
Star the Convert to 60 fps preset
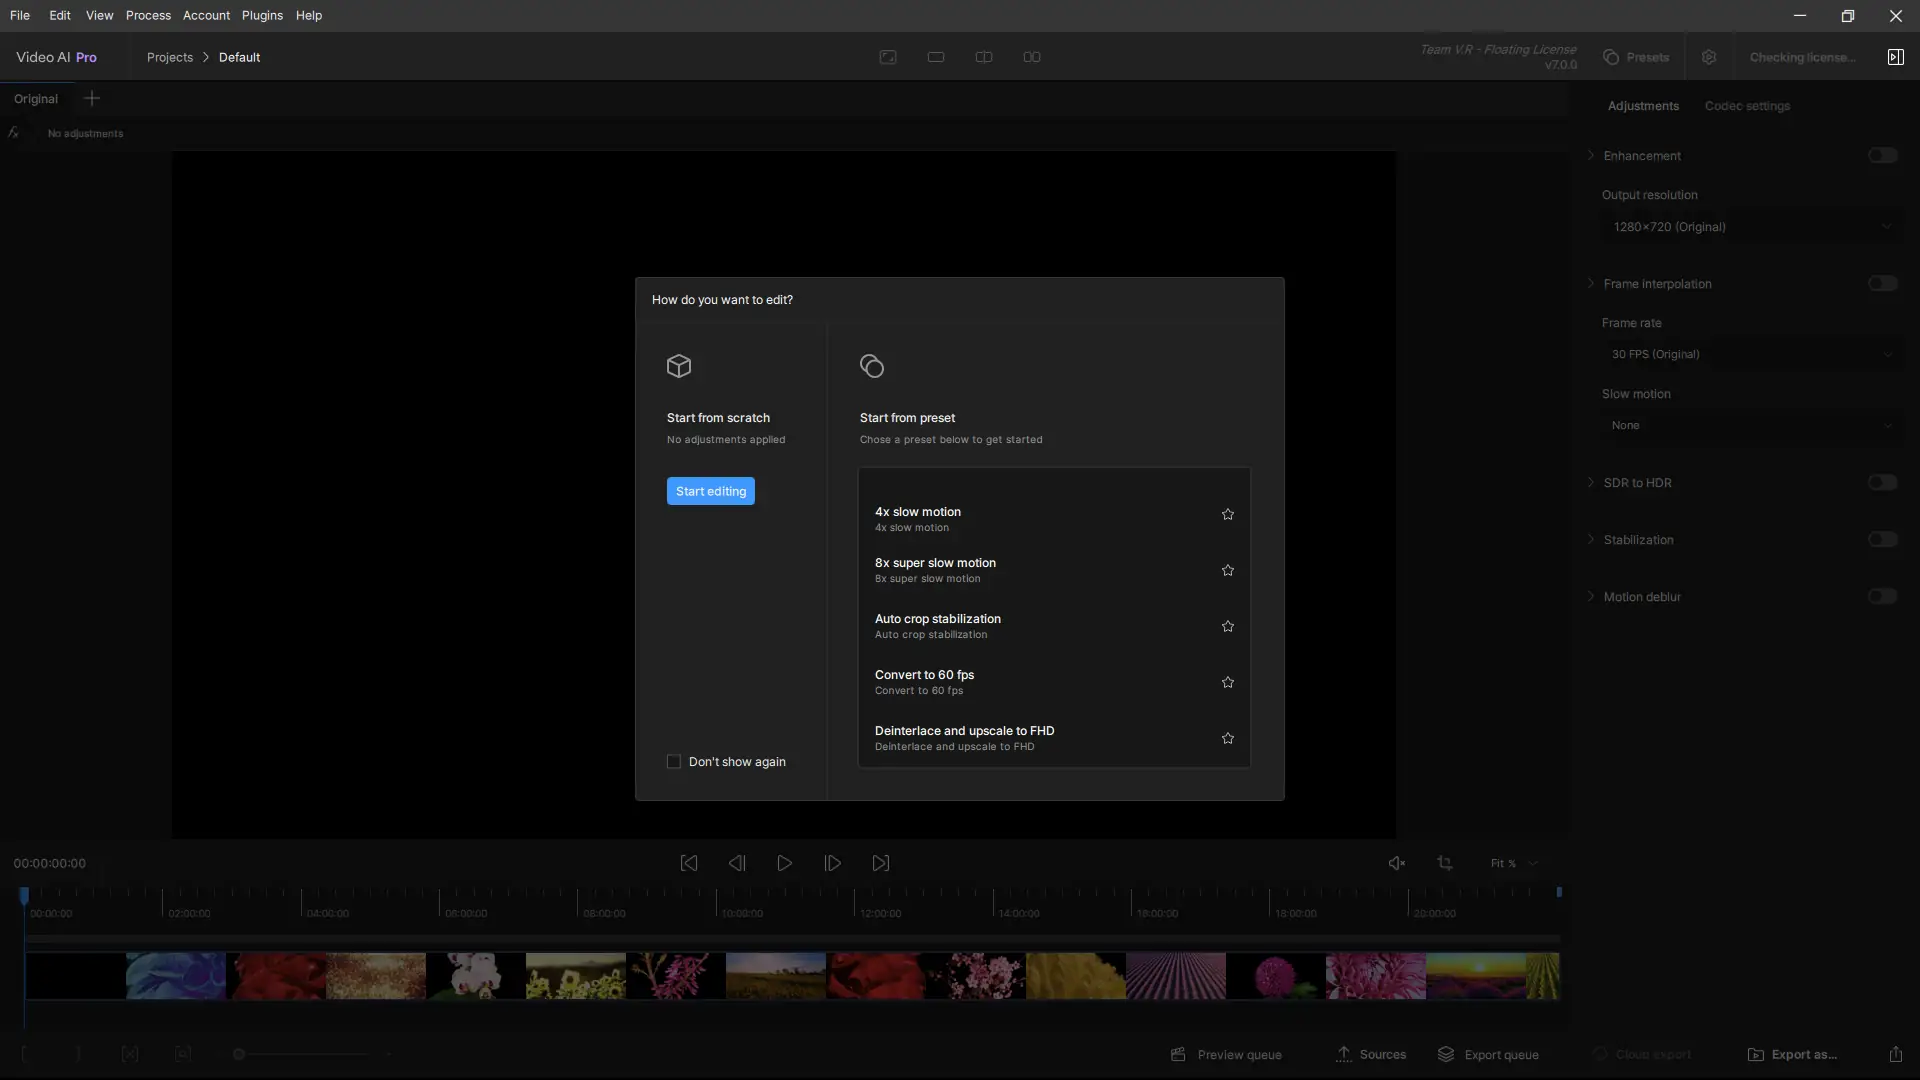coord(1227,682)
